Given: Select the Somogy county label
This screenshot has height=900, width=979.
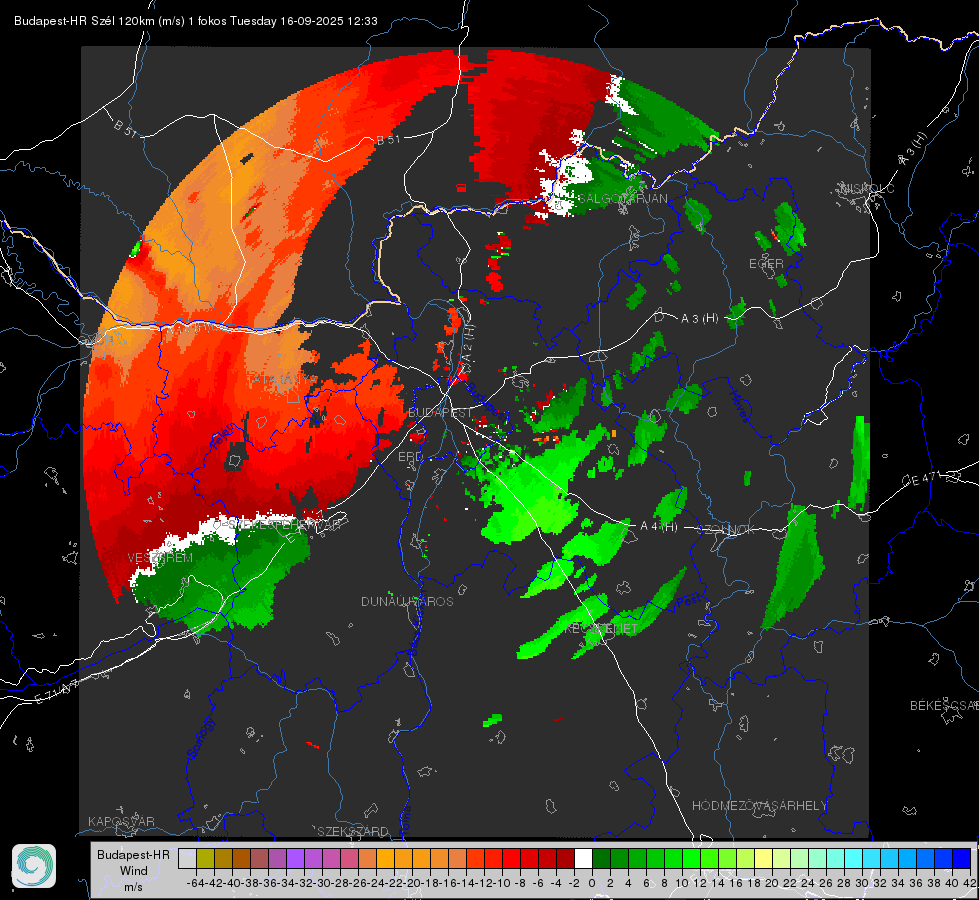Looking at the screenshot, I should coord(200,738).
